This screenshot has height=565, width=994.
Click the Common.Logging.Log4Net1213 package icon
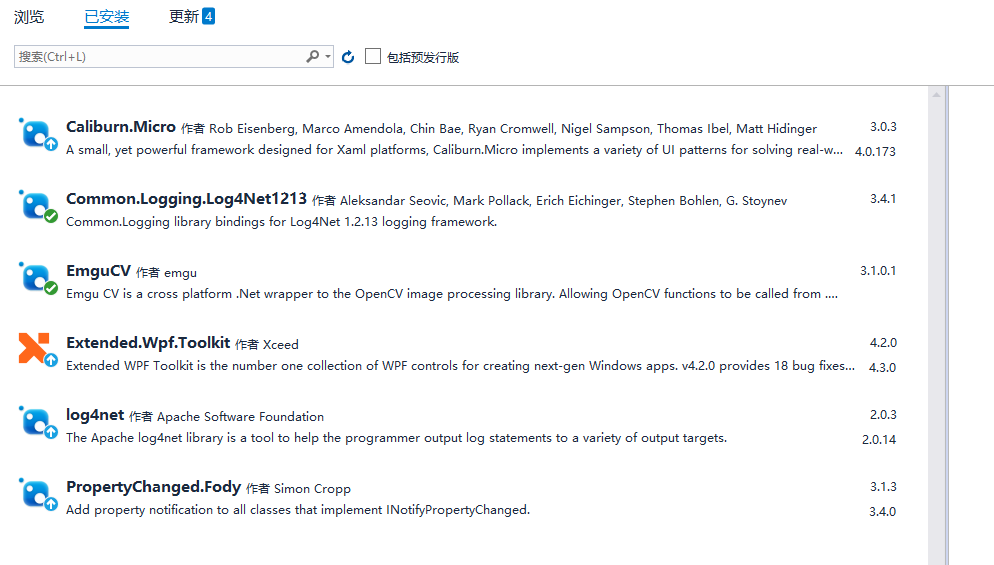(38, 207)
